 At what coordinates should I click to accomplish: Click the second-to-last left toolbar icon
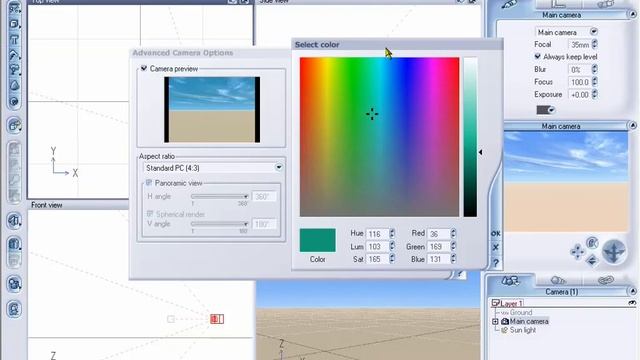point(14,284)
